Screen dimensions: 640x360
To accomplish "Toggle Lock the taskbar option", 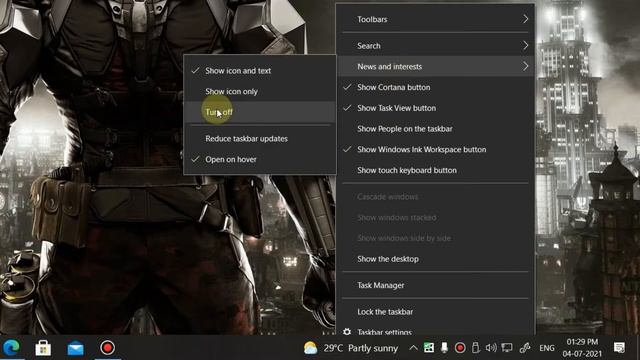I will click(435, 312).
